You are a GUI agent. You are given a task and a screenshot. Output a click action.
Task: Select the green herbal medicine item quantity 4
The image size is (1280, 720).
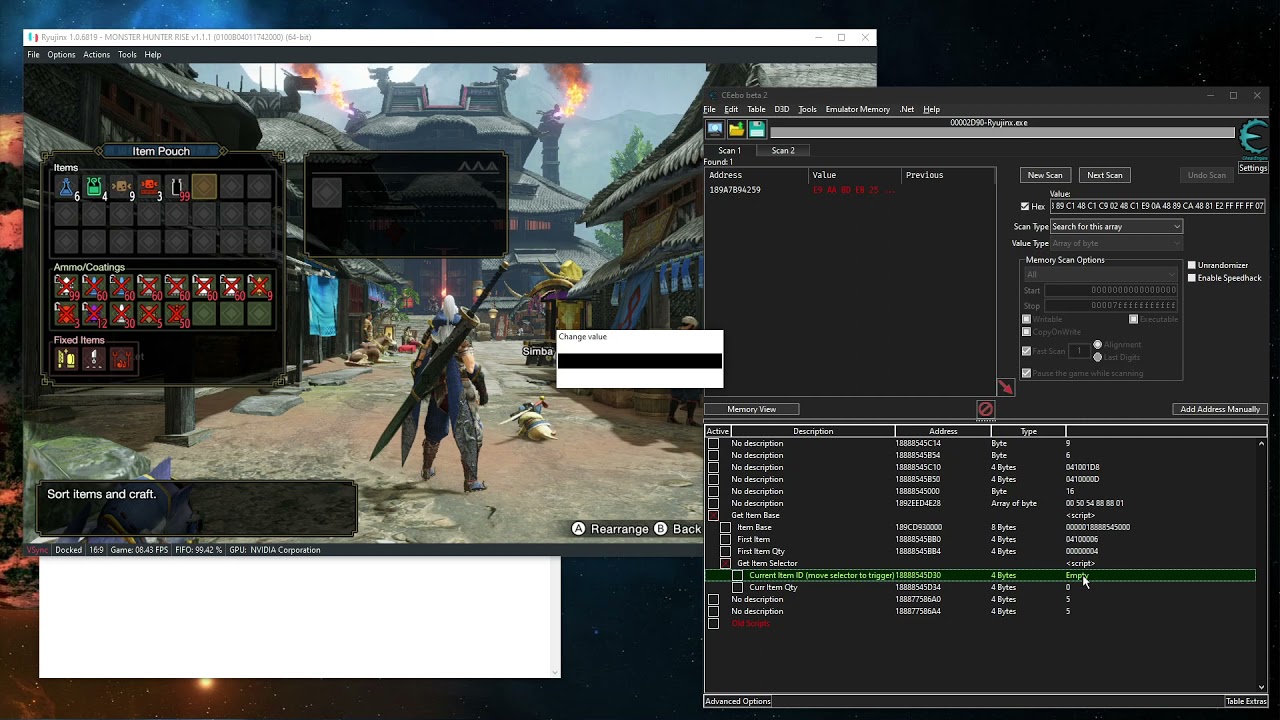click(94, 187)
